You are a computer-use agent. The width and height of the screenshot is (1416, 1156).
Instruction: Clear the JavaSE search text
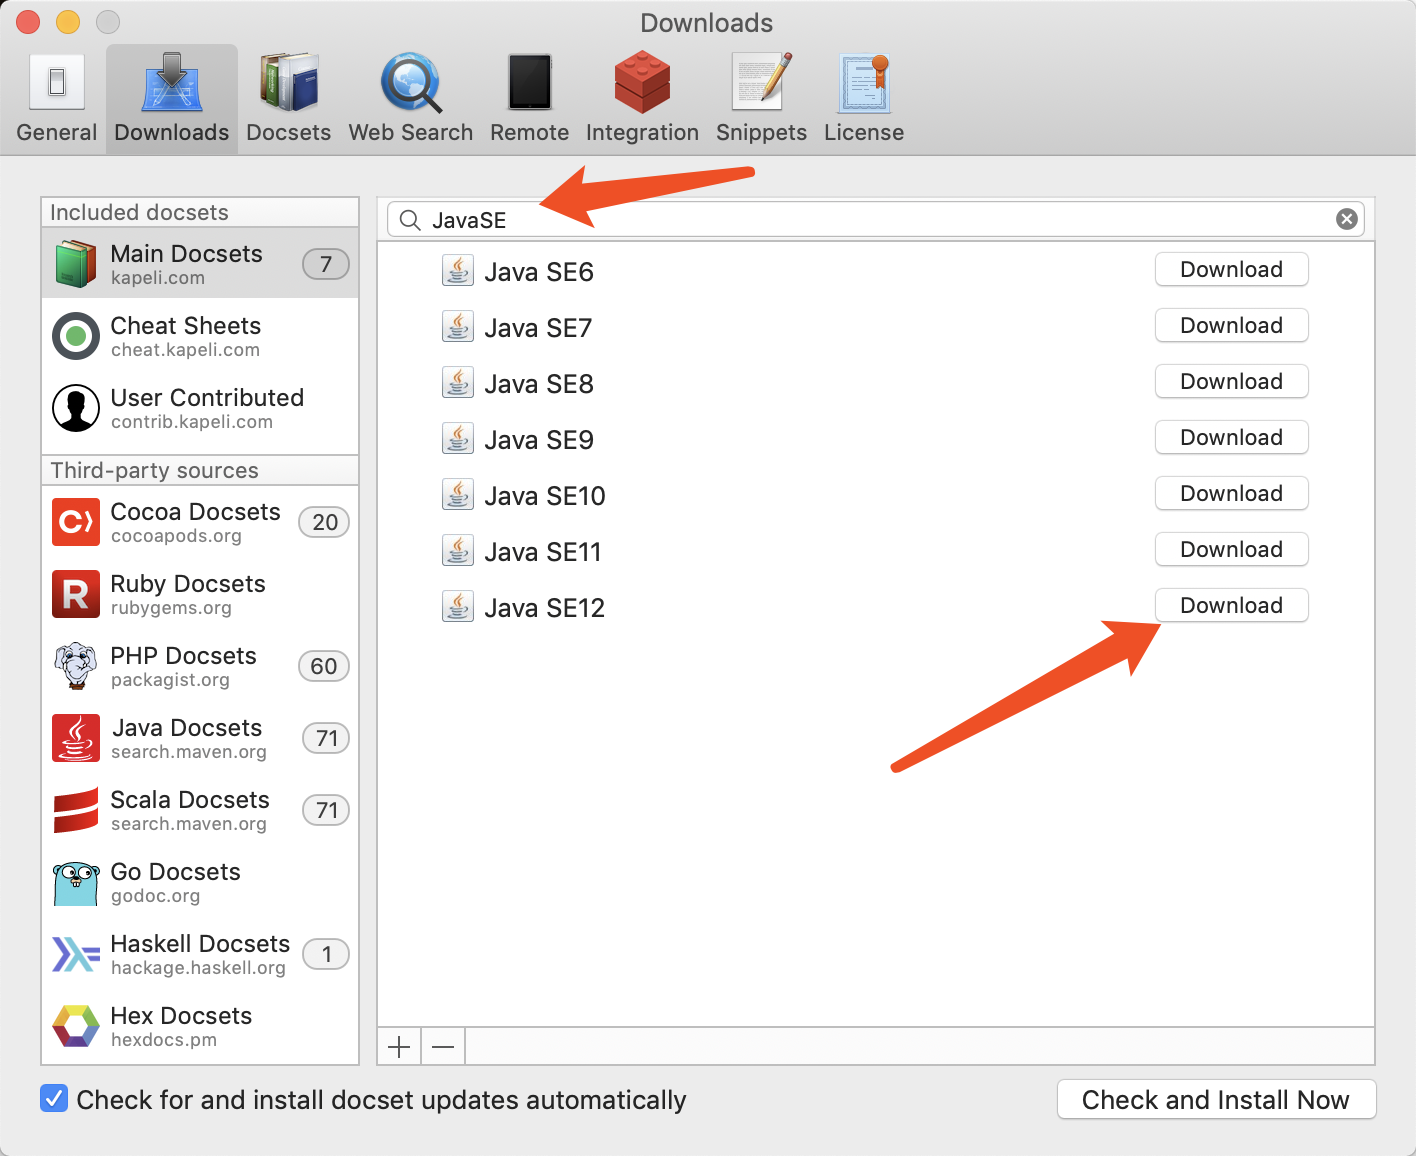(x=1347, y=219)
